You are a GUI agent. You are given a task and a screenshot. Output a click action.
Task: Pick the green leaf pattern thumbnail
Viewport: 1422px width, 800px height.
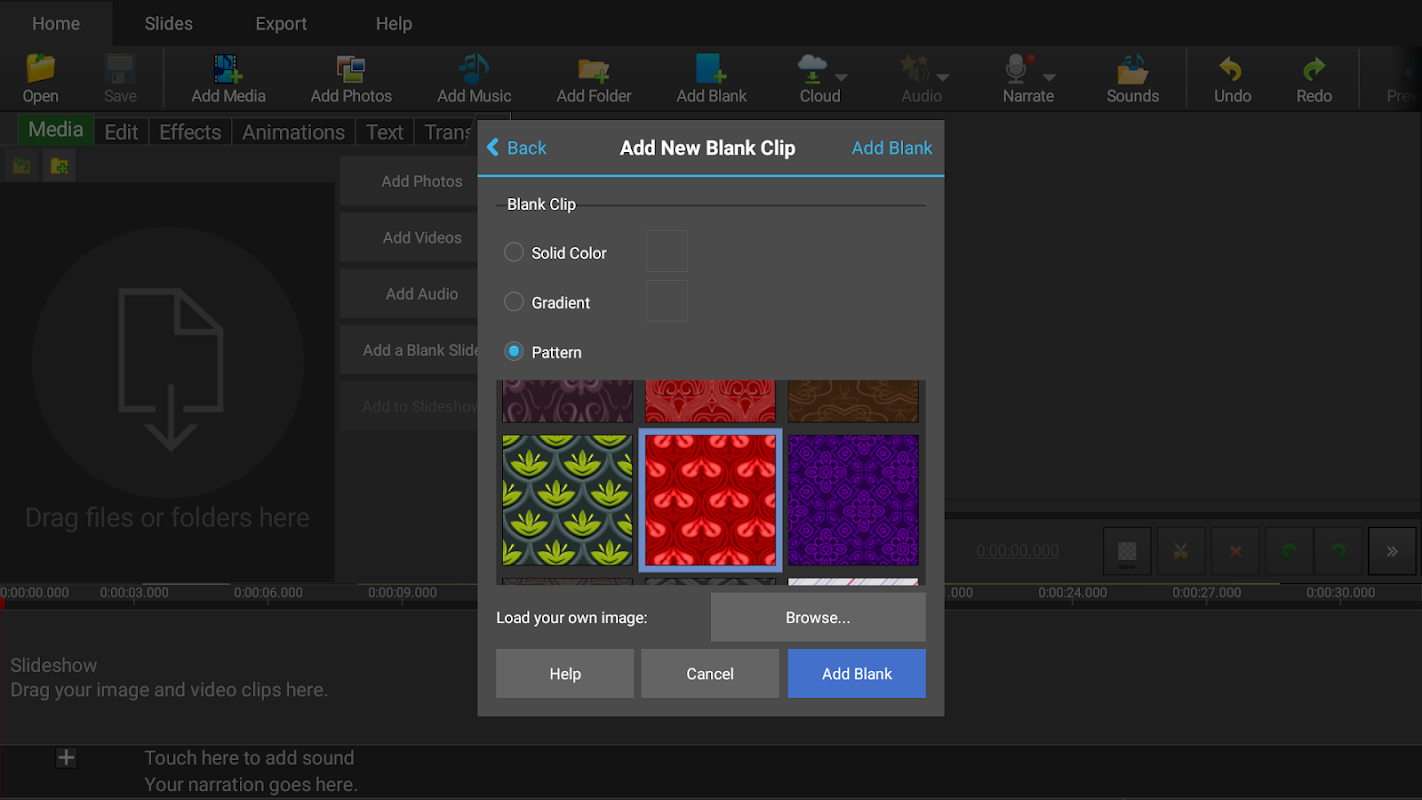coord(567,500)
